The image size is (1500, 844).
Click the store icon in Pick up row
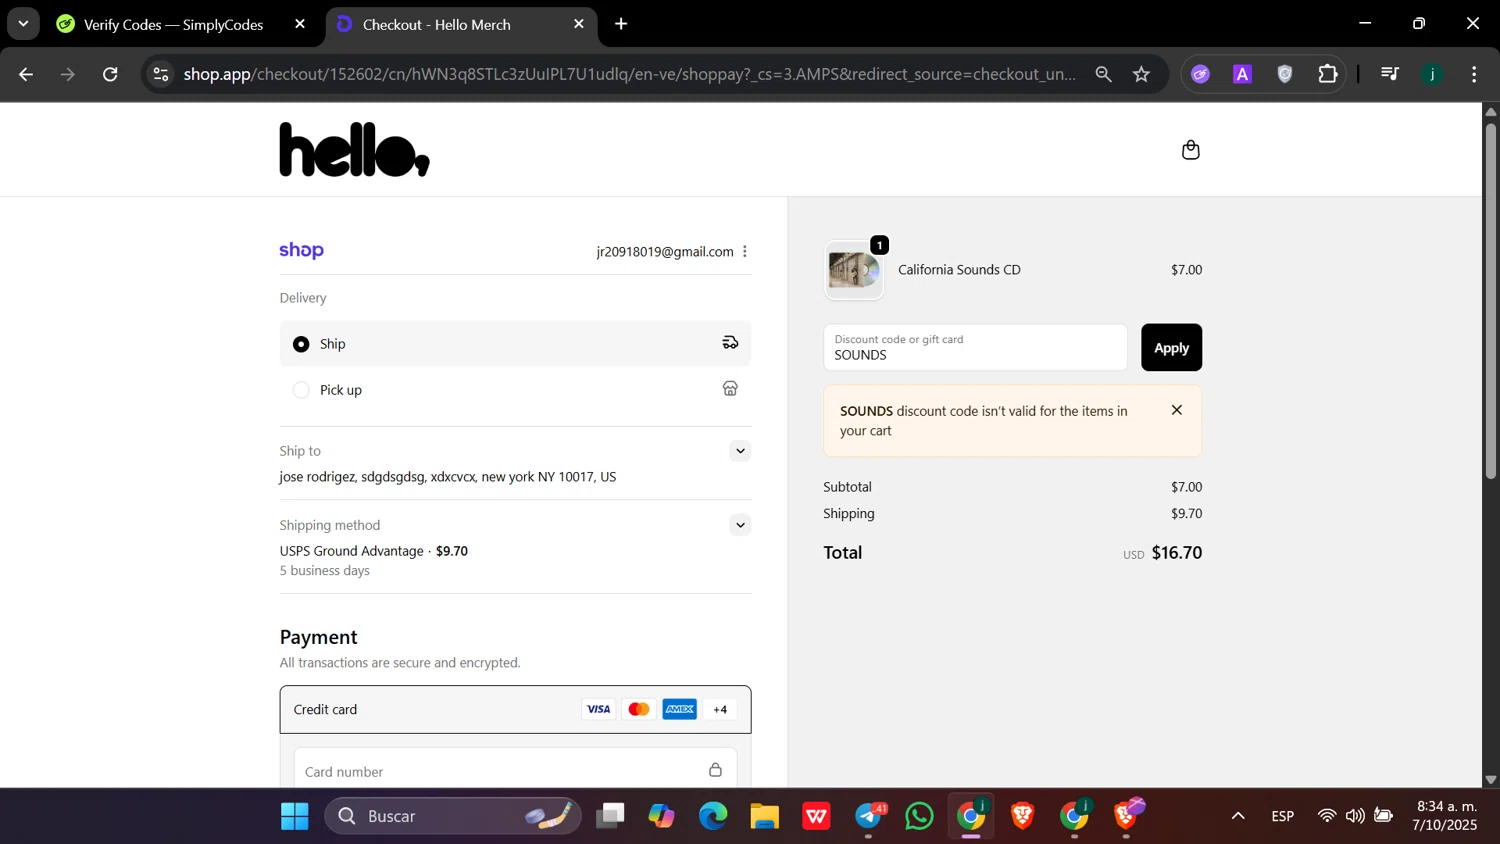pyautogui.click(x=730, y=389)
